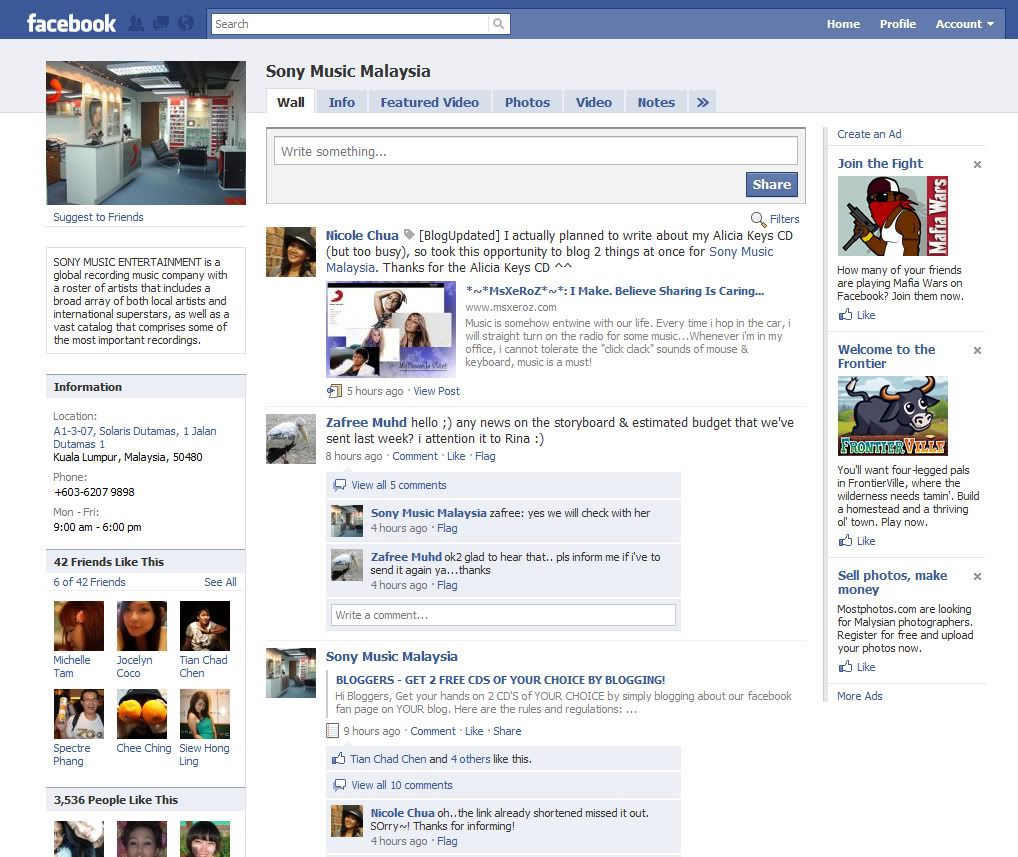
Task: Click Suggest to Friends link
Action: click(x=98, y=217)
